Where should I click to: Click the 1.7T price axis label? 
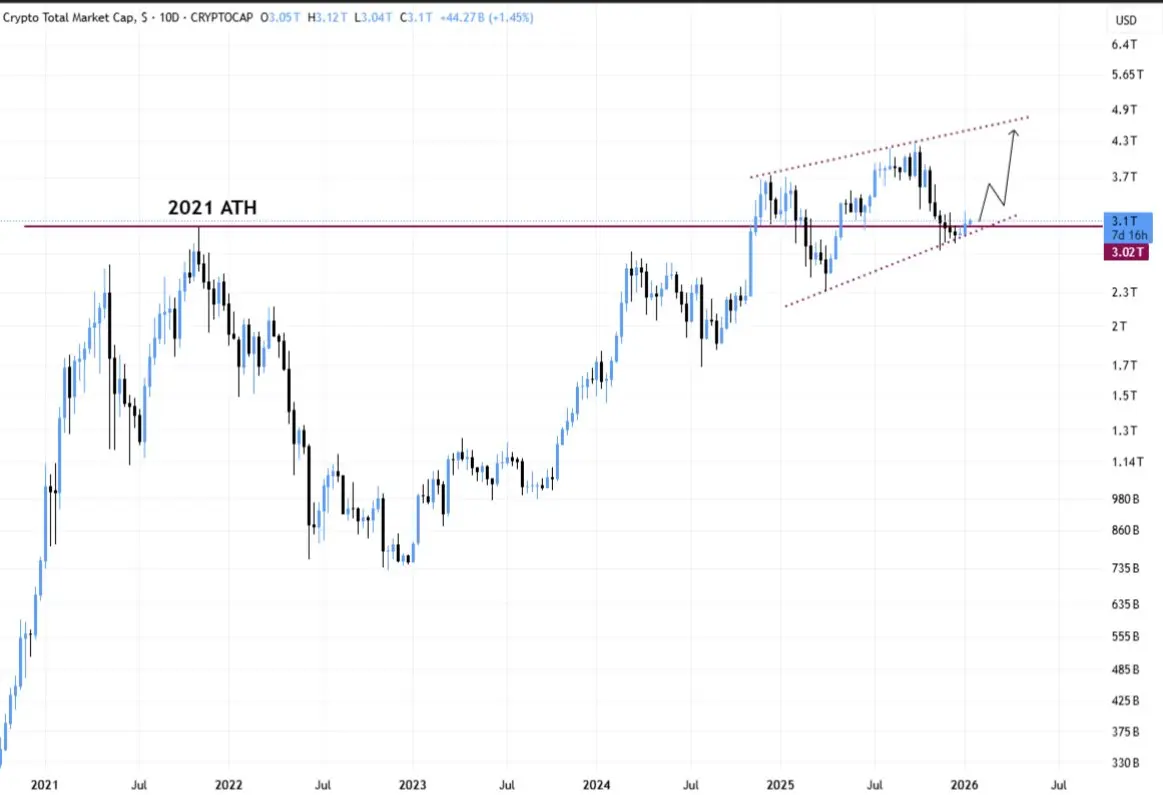pyautogui.click(x=1124, y=366)
